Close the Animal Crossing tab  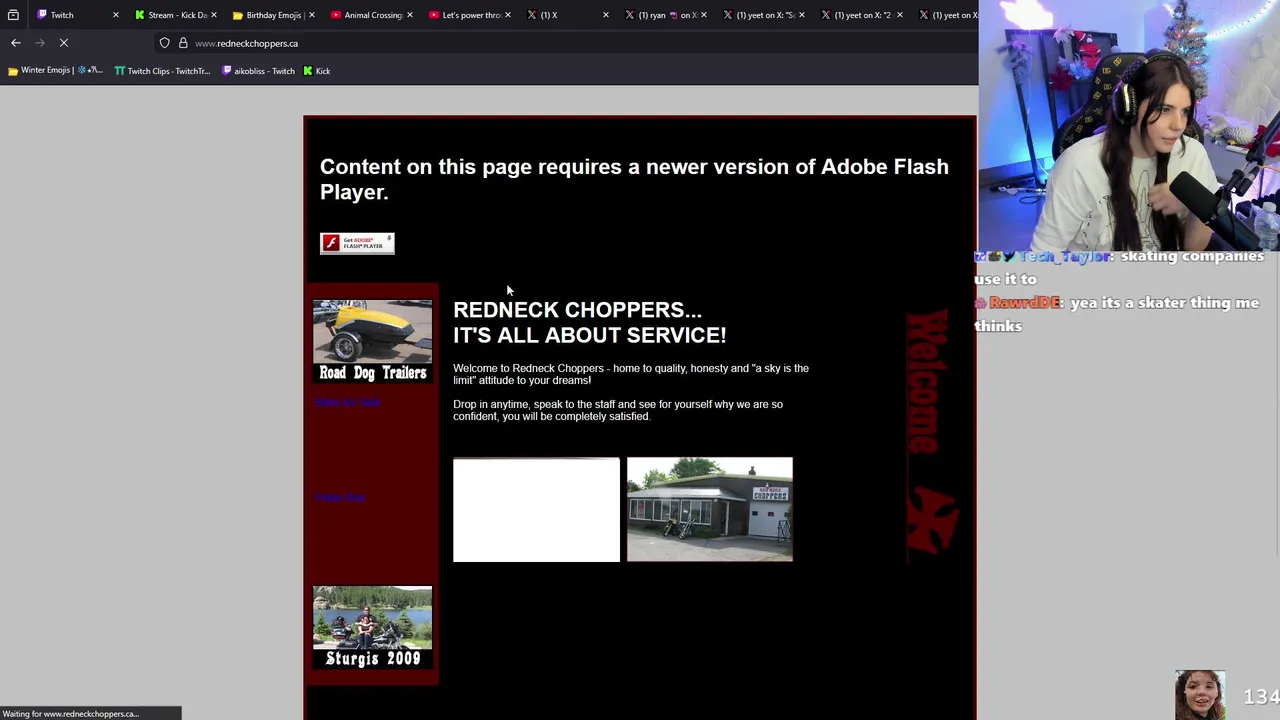coord(410,15)
